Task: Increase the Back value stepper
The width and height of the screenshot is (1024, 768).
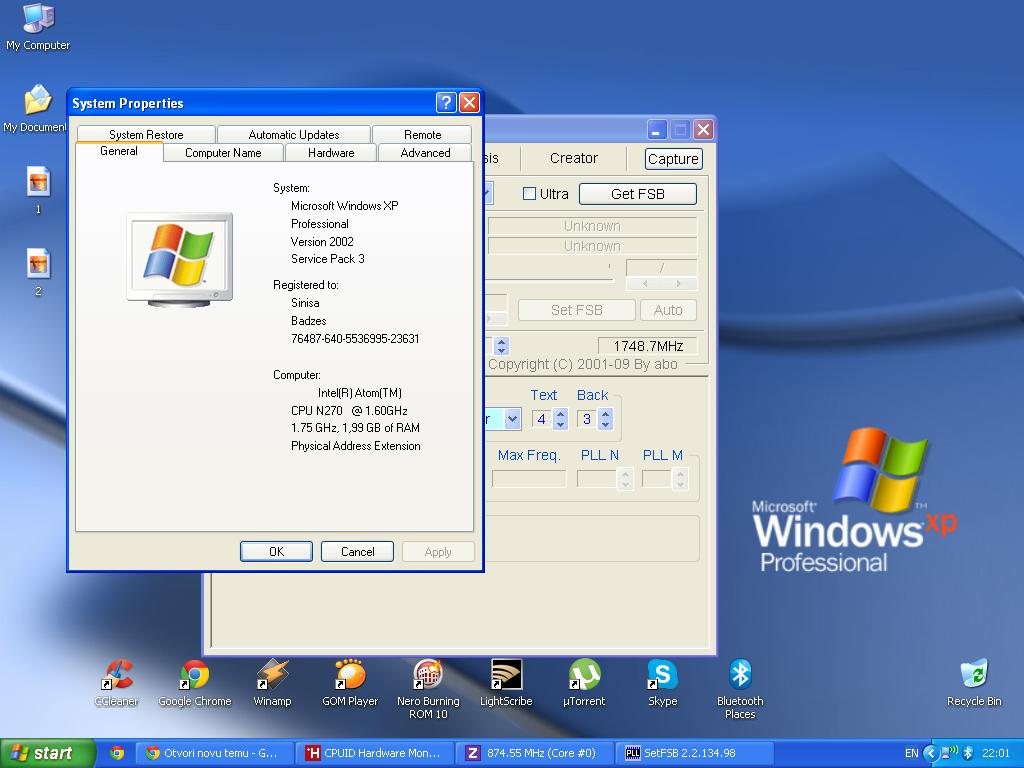Action: tap(605, 413)
